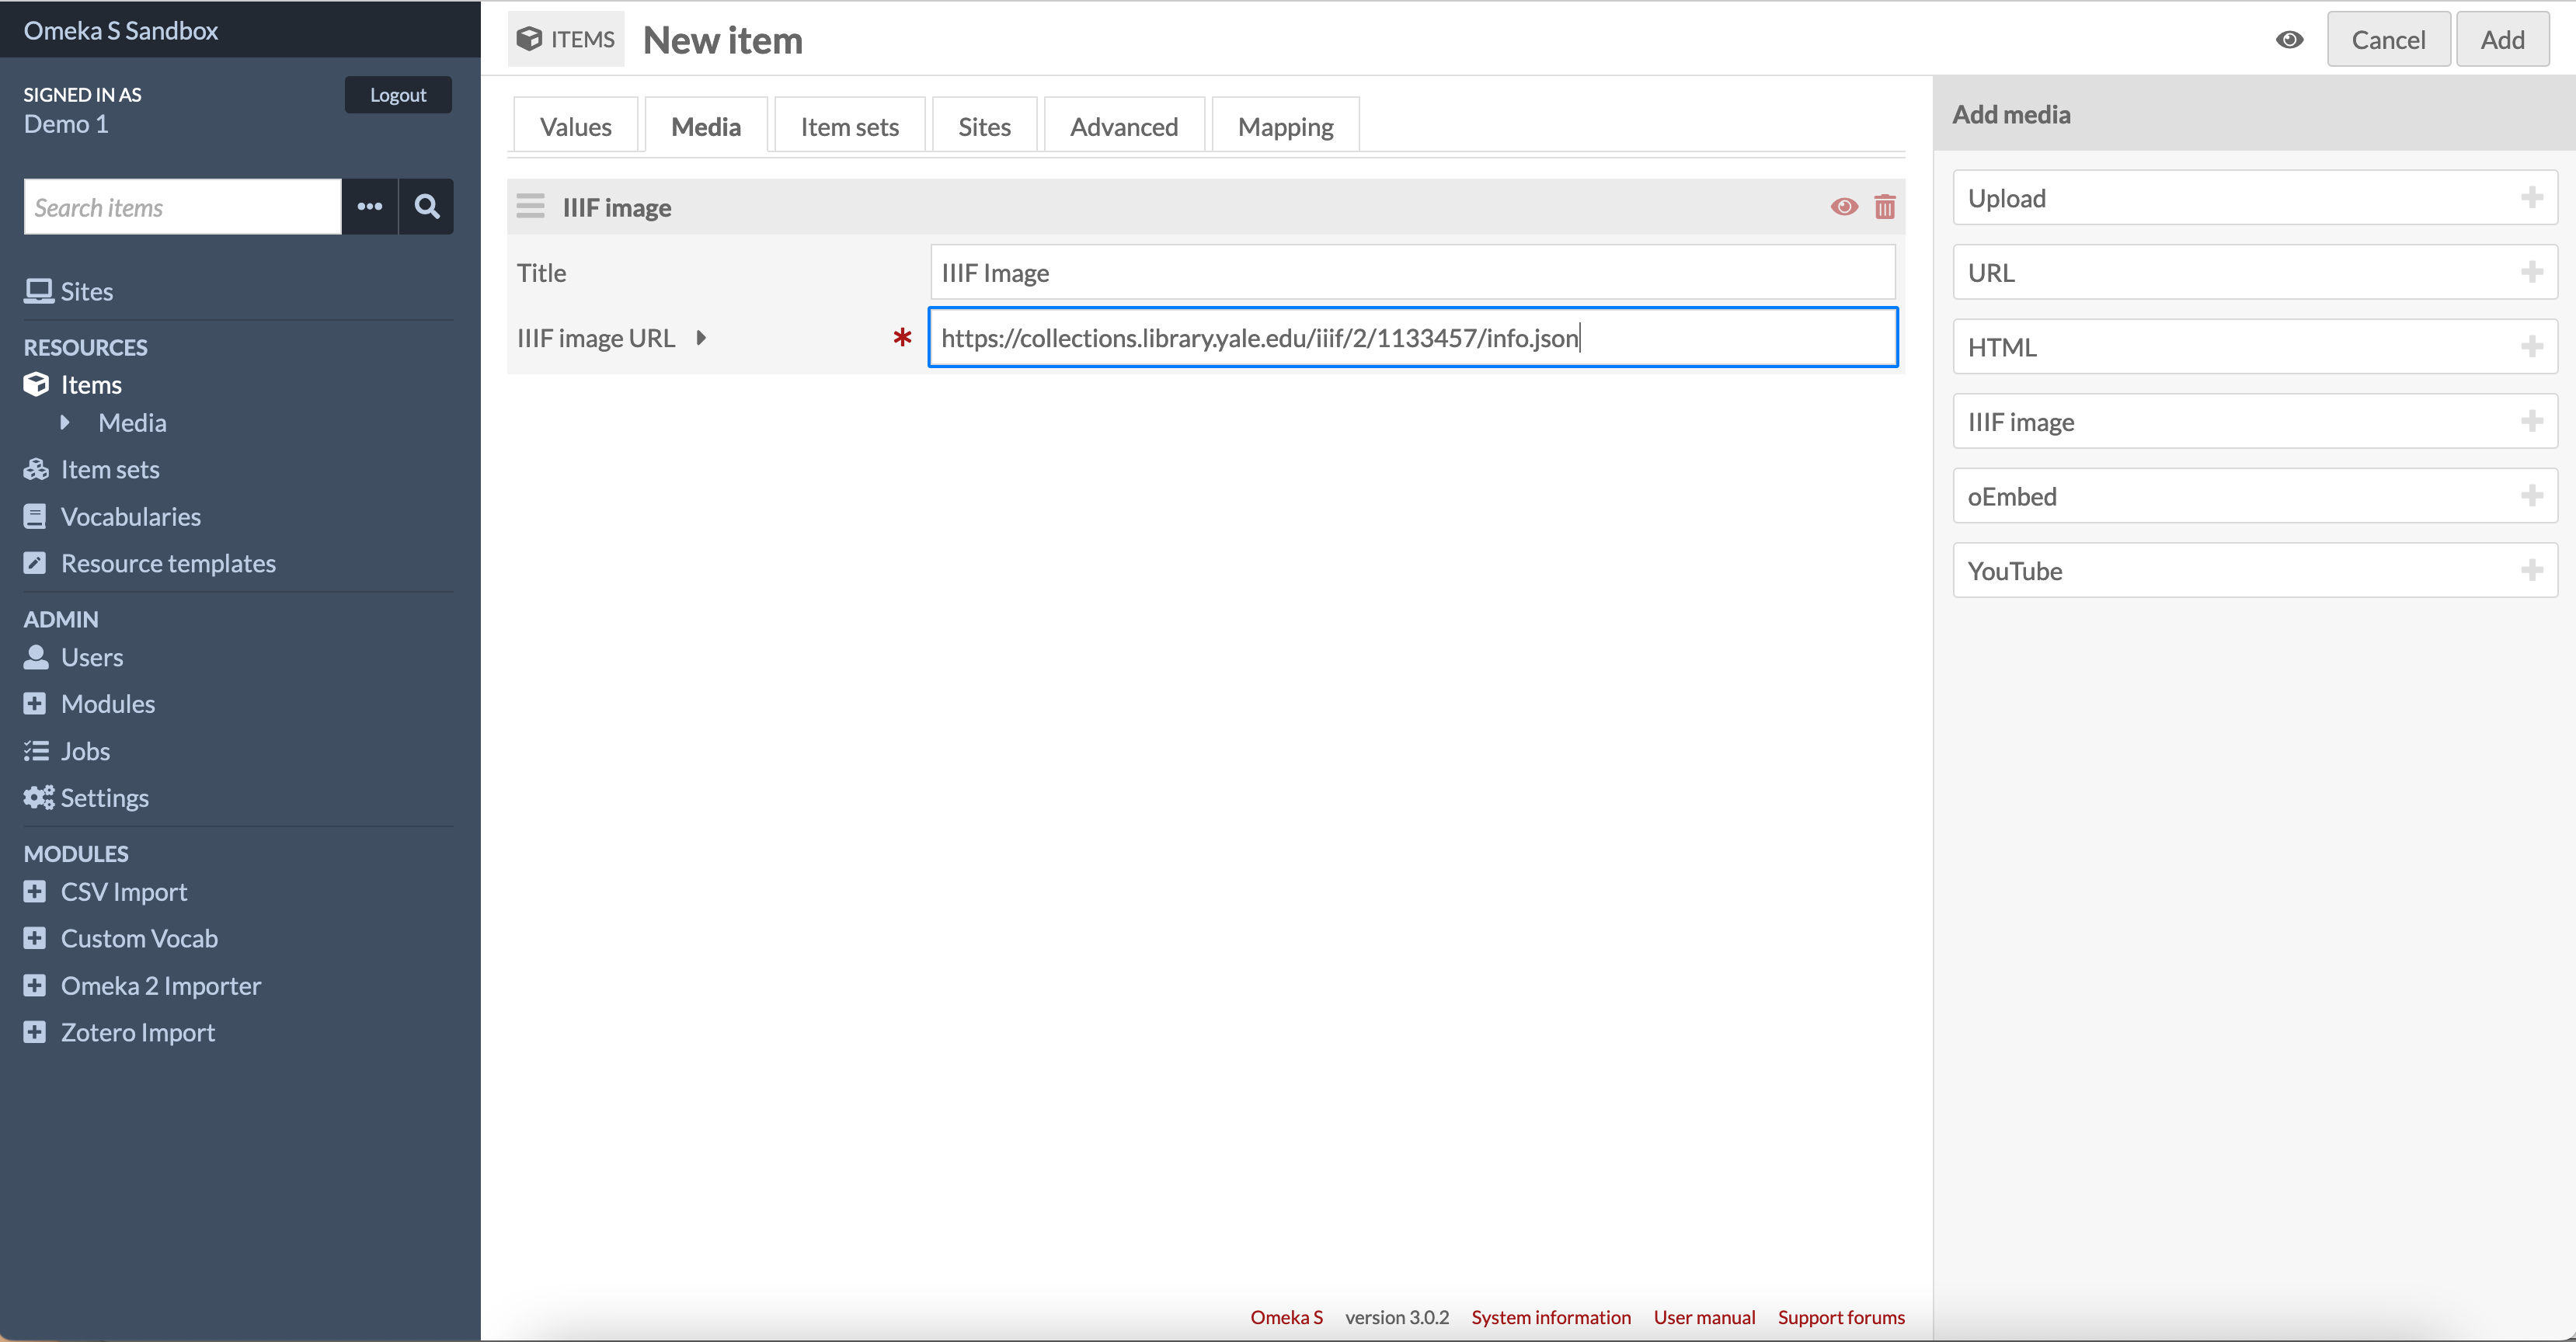Viewport: 2576px width, 1342px height.
Task: Add oEmbed media type
Action: coord(2255,496)
